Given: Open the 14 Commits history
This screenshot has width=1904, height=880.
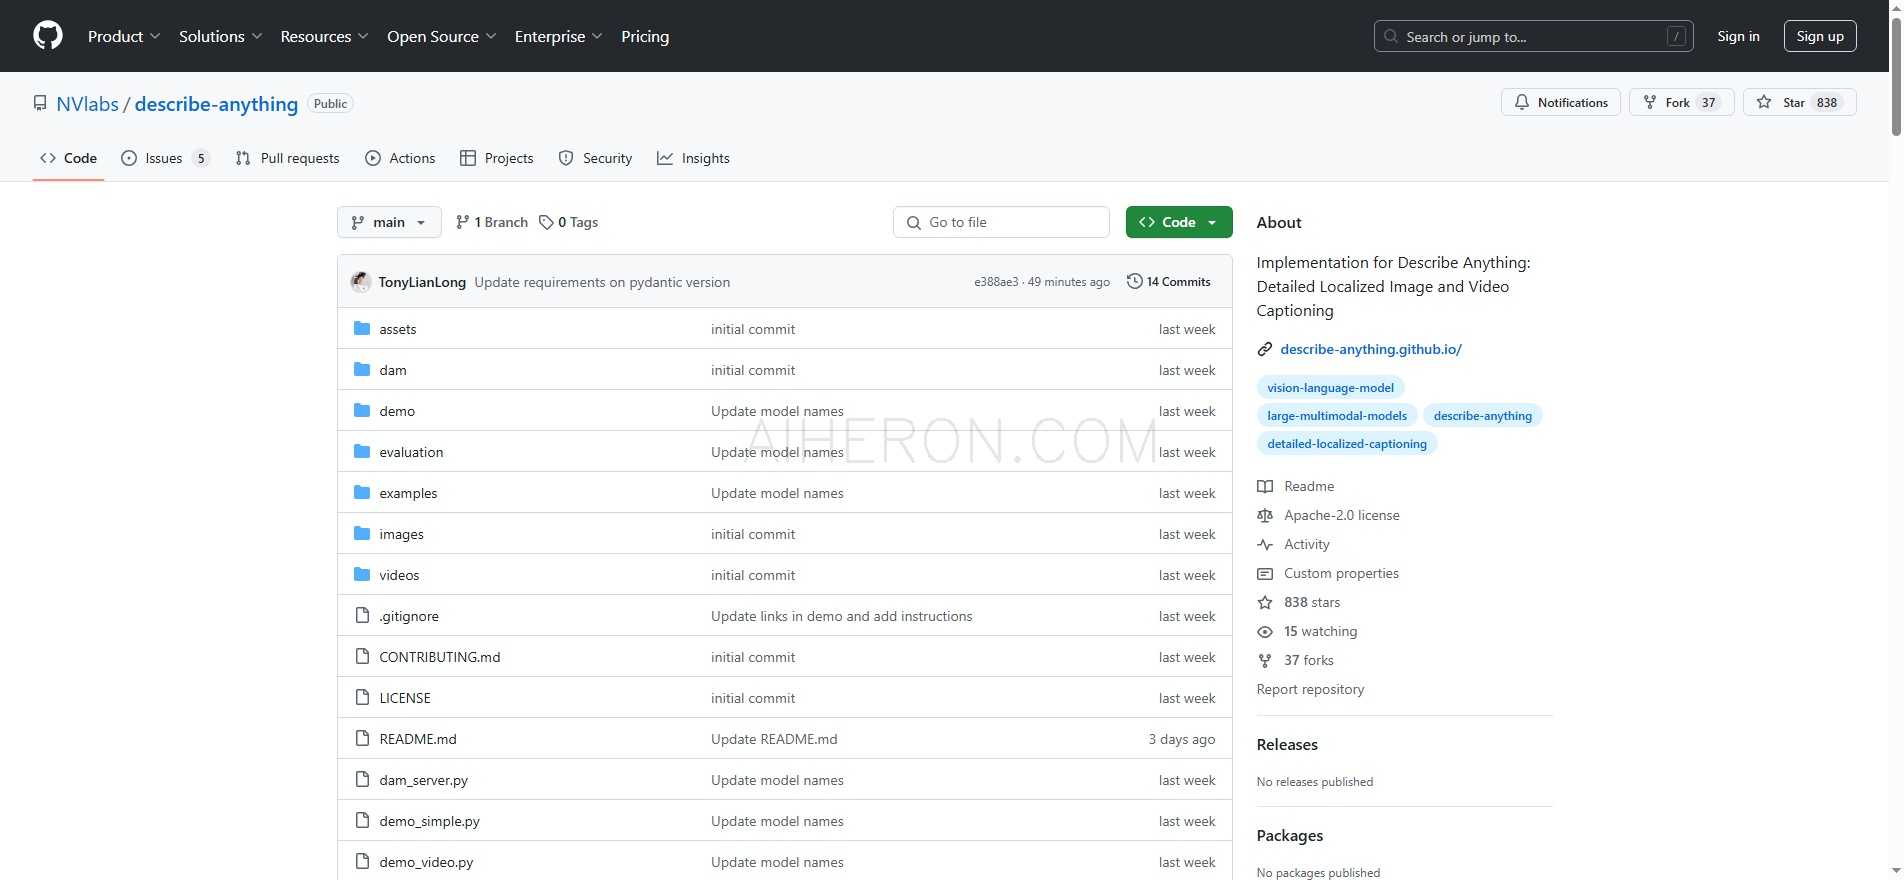Looking at the screenshot, I should 1168,282.
